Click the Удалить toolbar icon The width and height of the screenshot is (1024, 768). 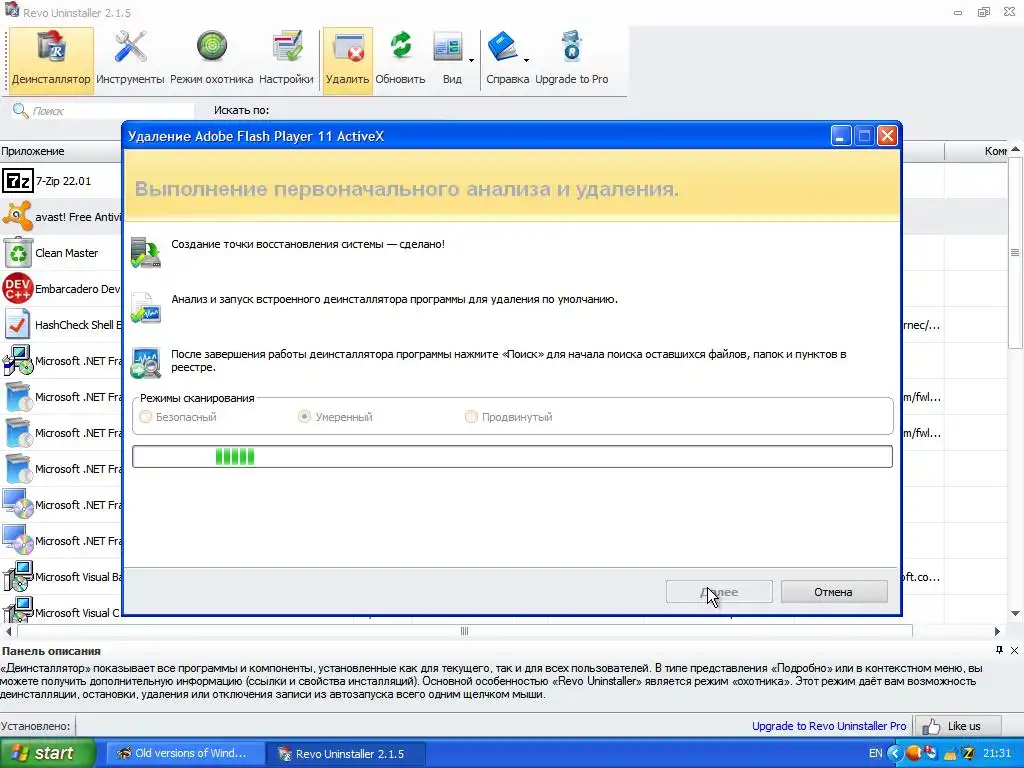(347, 61)
